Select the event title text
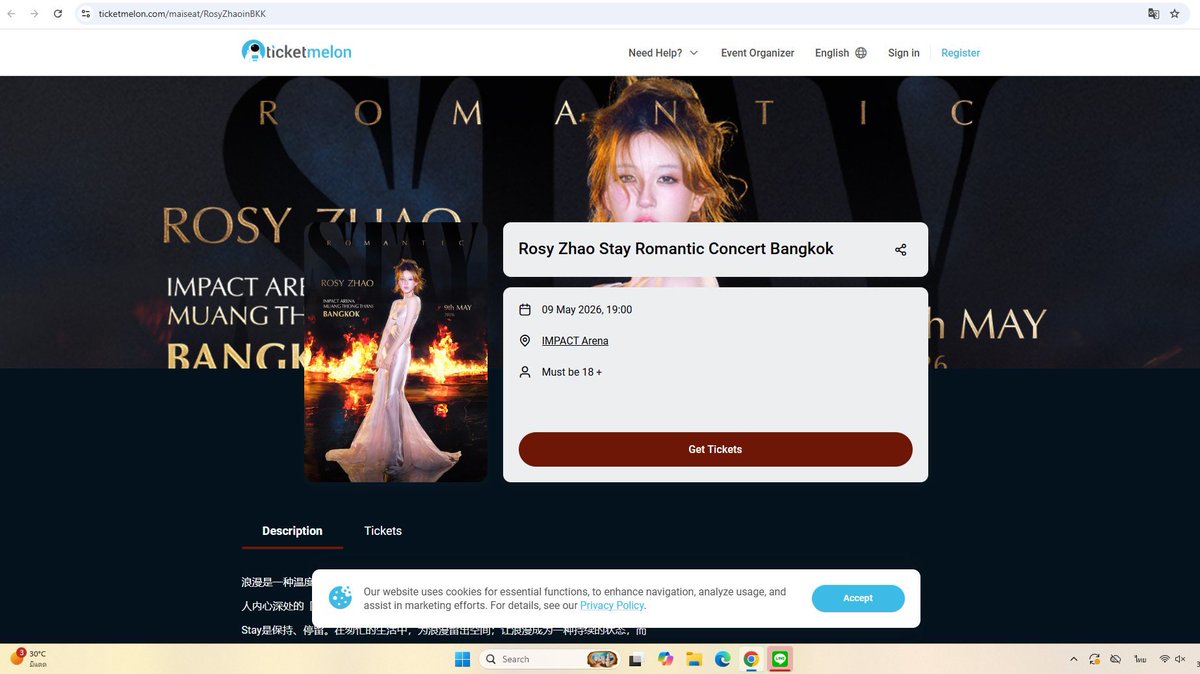Viewport: 1200px width, 674px height. pyautogui.click(x=676, y=249)
